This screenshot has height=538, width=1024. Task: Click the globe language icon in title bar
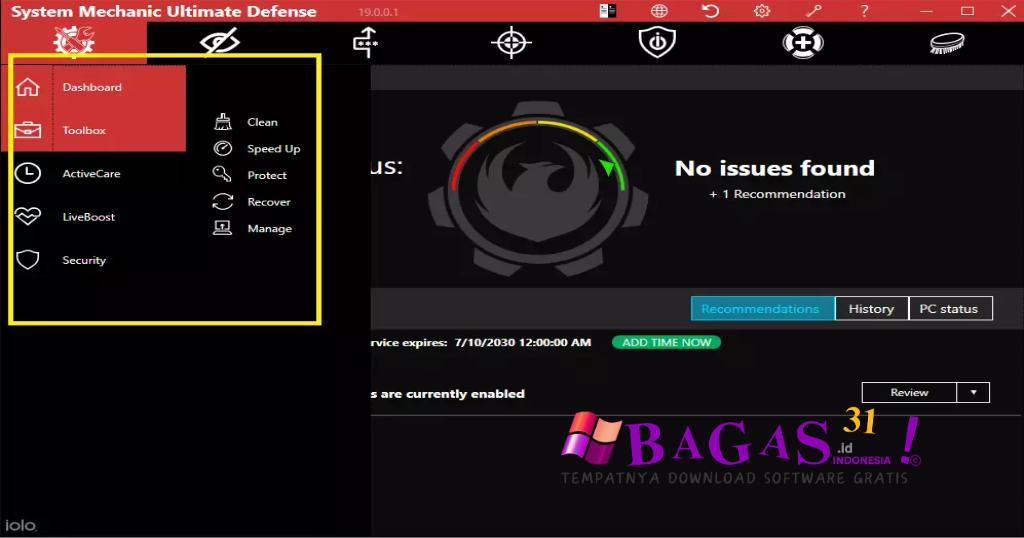pos(659,11)
